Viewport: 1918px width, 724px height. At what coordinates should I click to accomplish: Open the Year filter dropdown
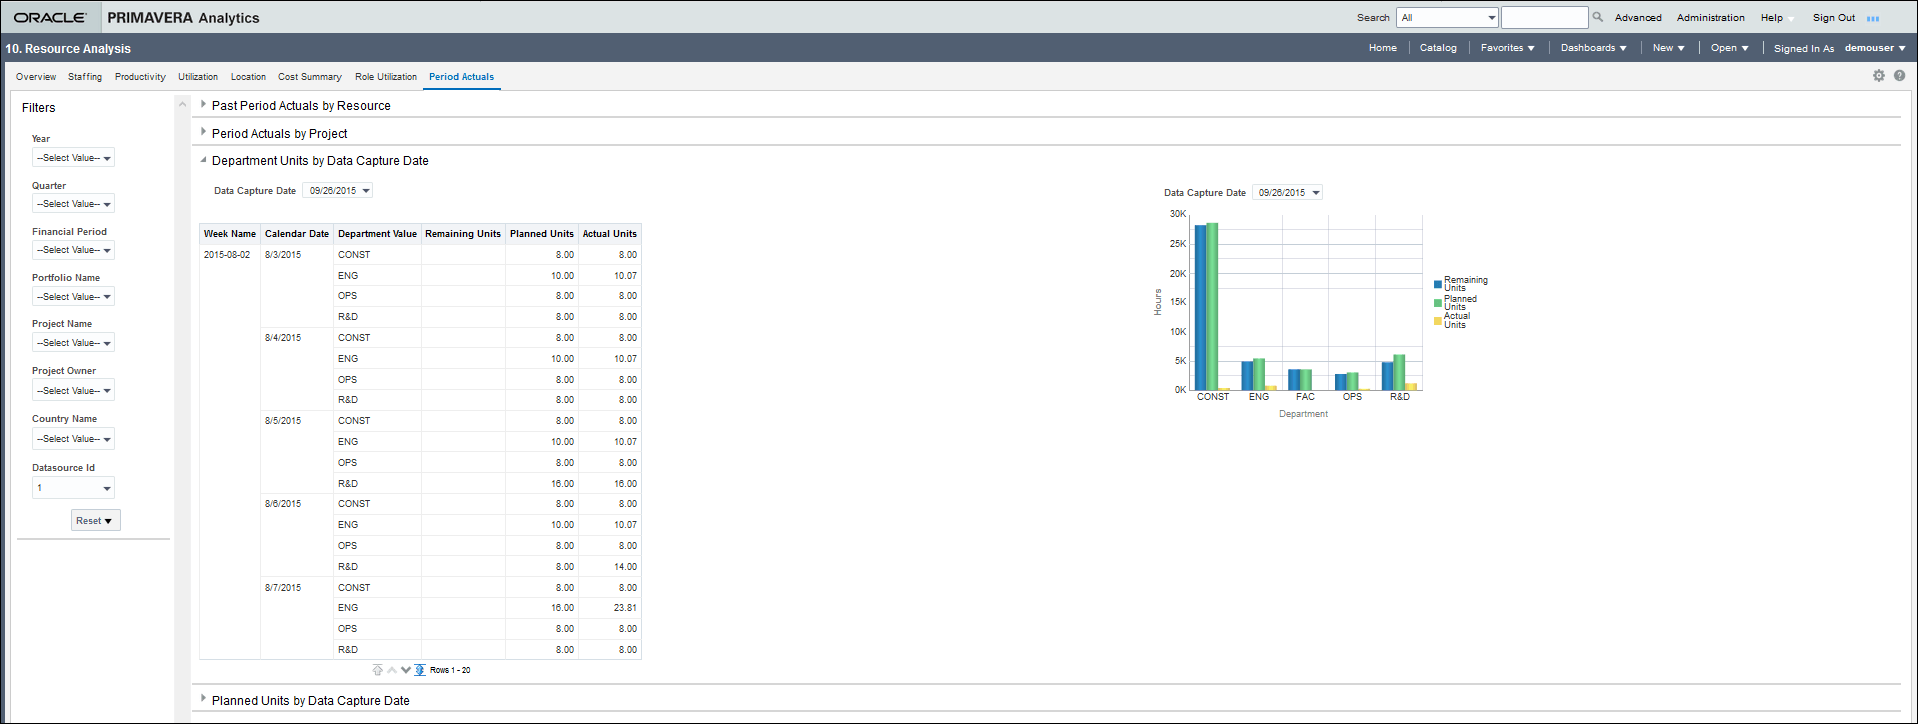(74, 158)
